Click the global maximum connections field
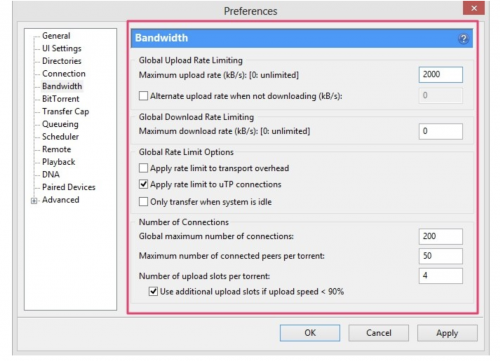The image size is (500, 361). [441, 236]
